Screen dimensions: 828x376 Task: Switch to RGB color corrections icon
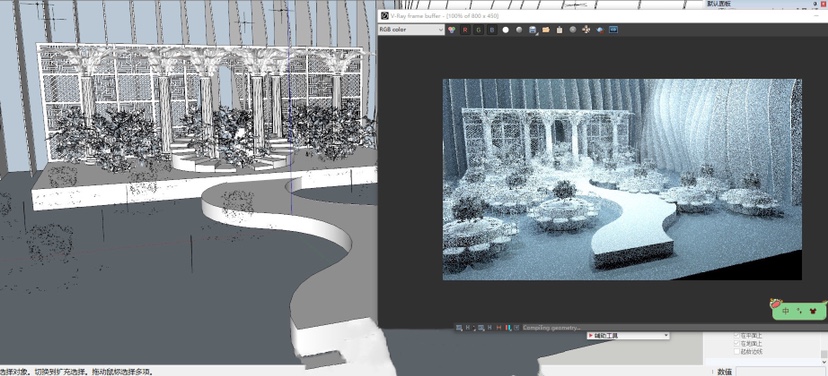click(451, 30)
